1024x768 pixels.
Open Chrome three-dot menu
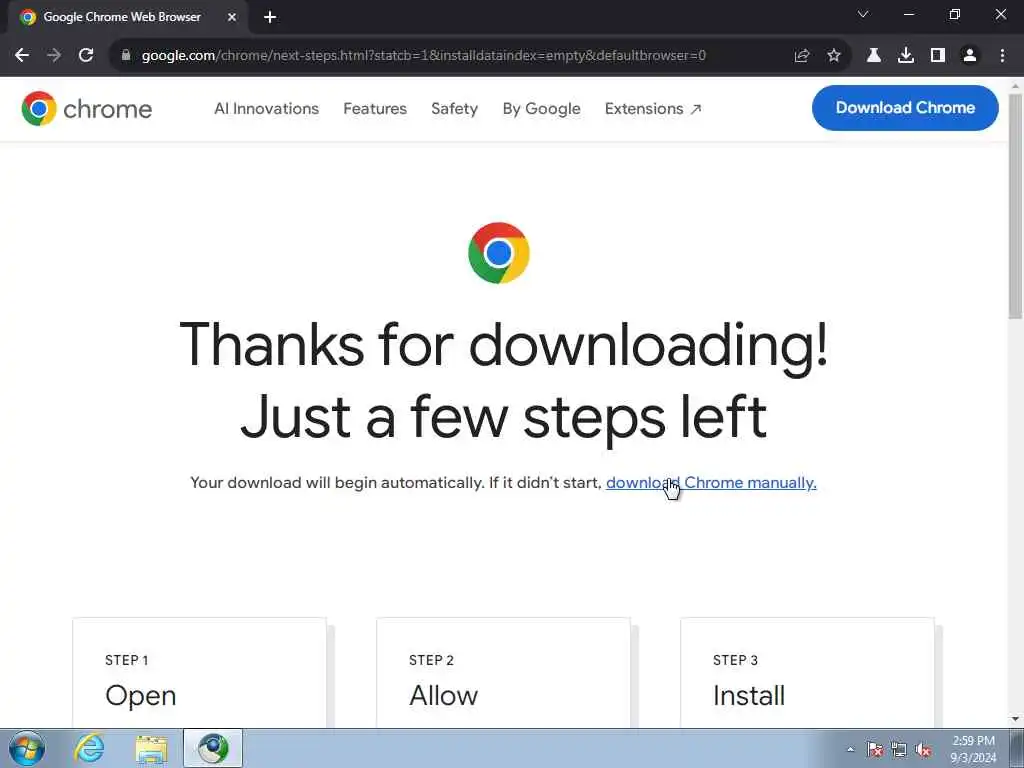[1002, 56]
